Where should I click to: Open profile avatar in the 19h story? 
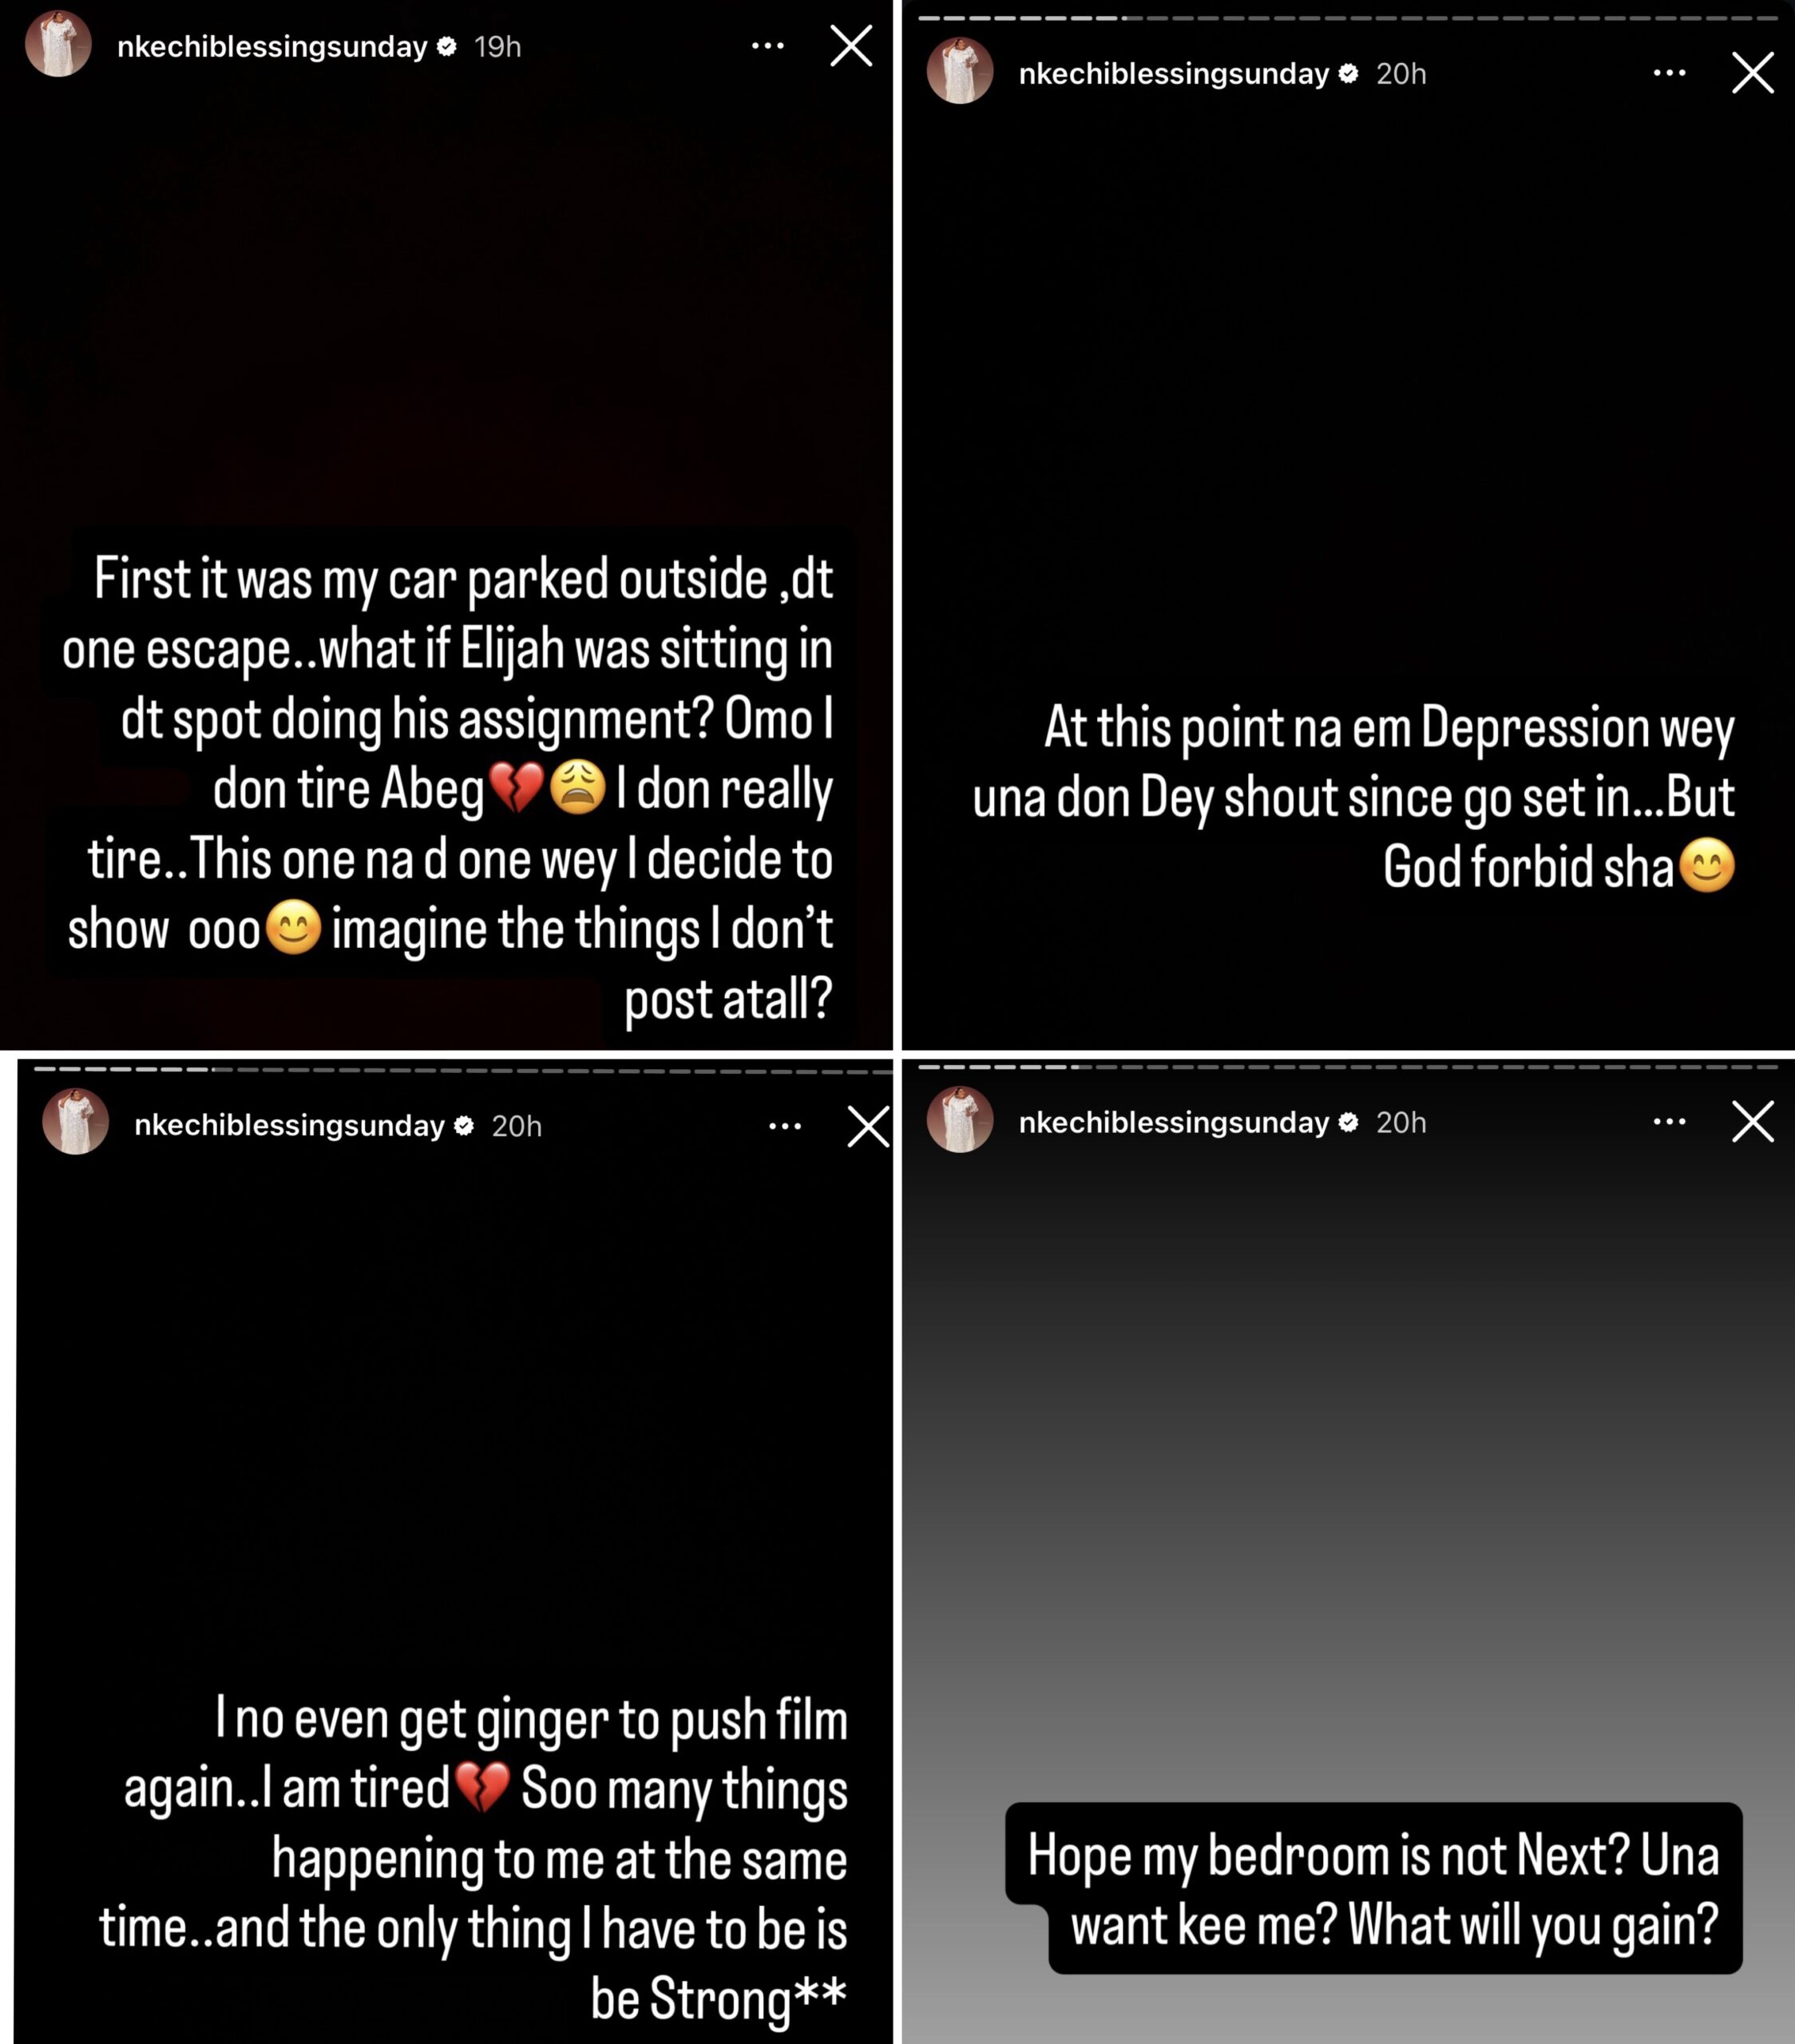[58, 45]
